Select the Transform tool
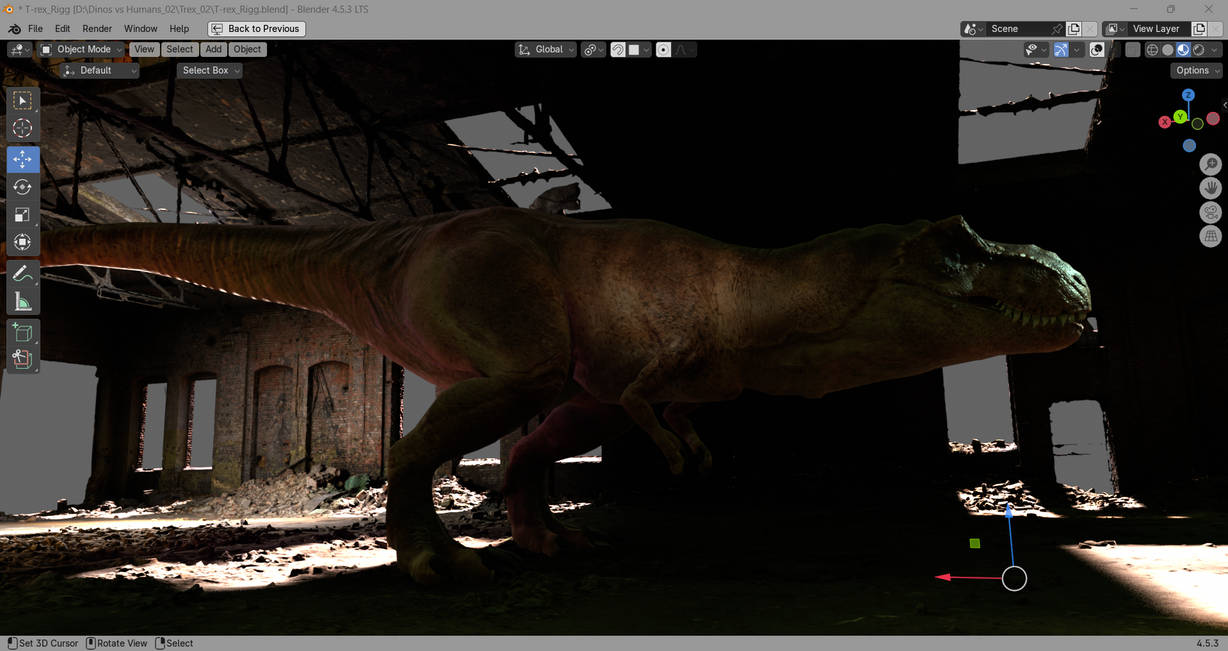1228x651 pixels. click(x=22, y=242)
